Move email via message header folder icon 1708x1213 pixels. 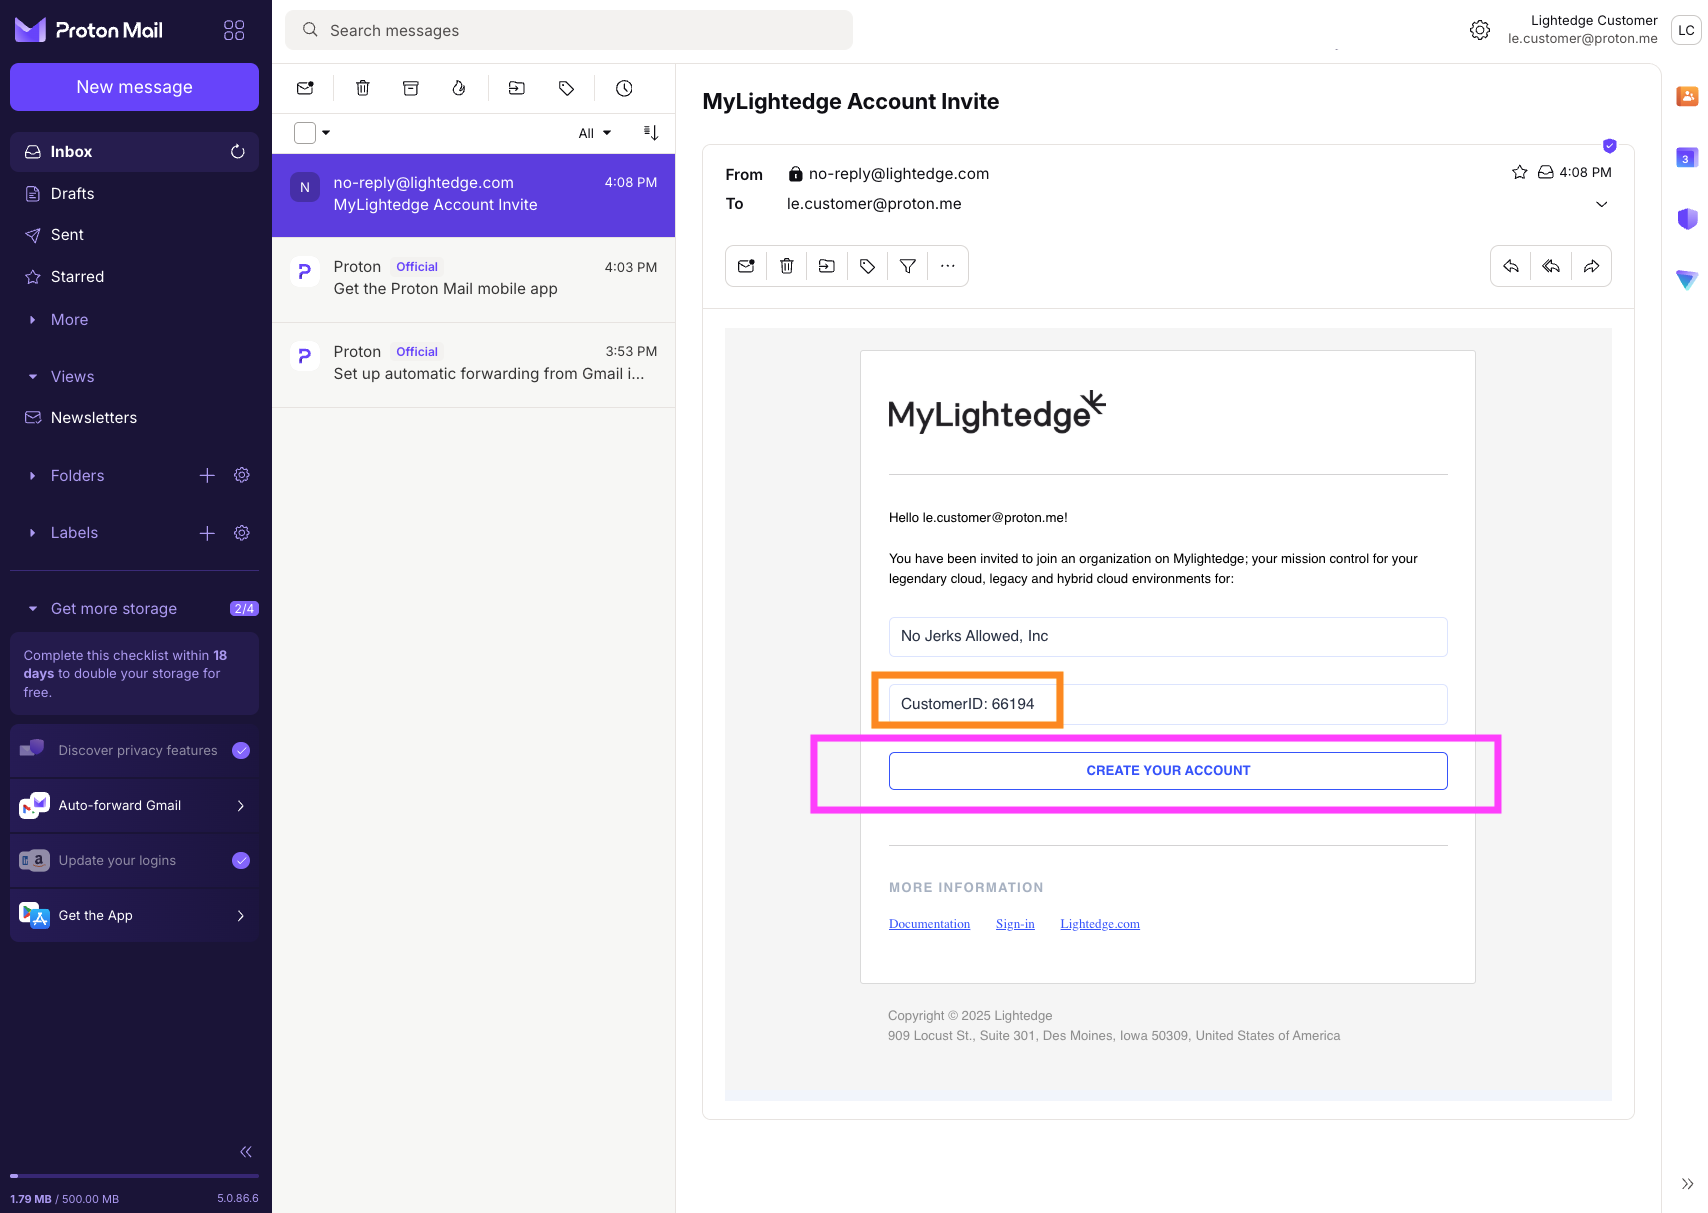[827, 266]
